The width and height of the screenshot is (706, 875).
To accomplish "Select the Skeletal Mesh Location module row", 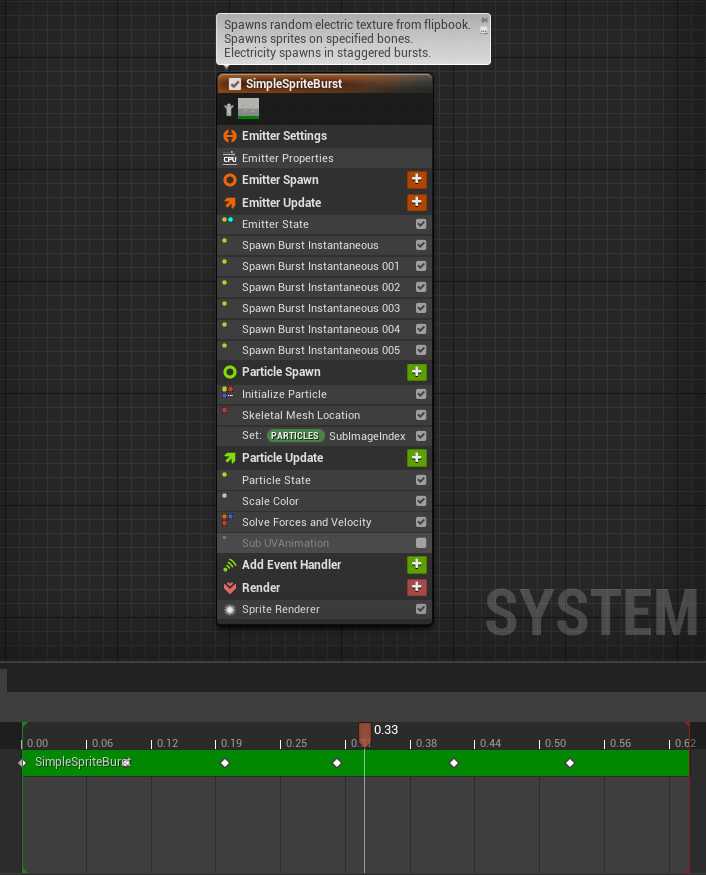I will 325,415.
